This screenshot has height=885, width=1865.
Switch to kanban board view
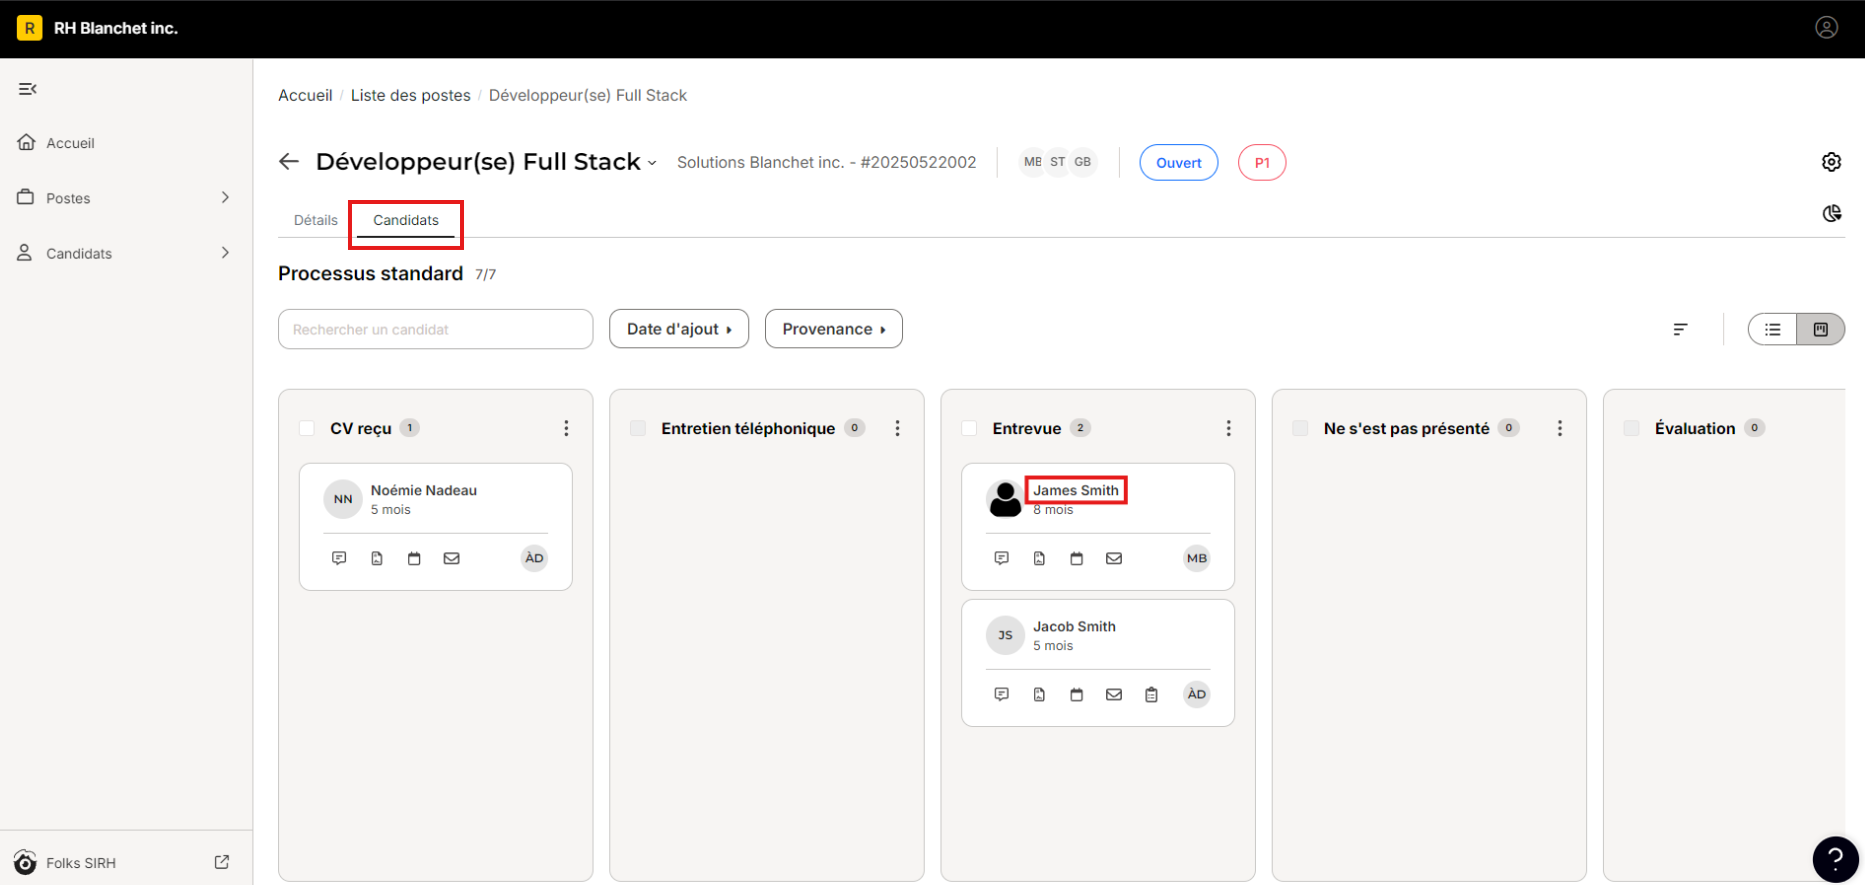point(1820,329)
